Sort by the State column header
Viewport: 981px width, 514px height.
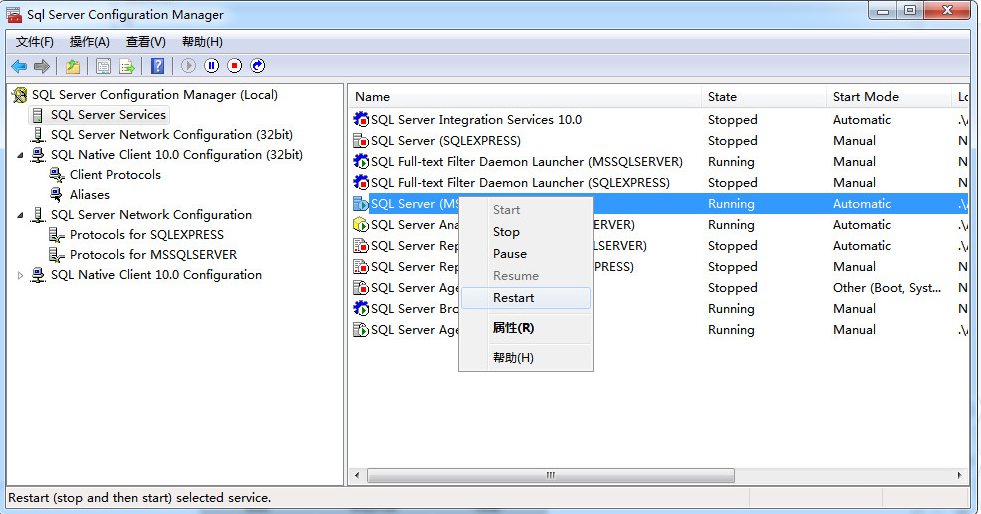tap(765, 97)
